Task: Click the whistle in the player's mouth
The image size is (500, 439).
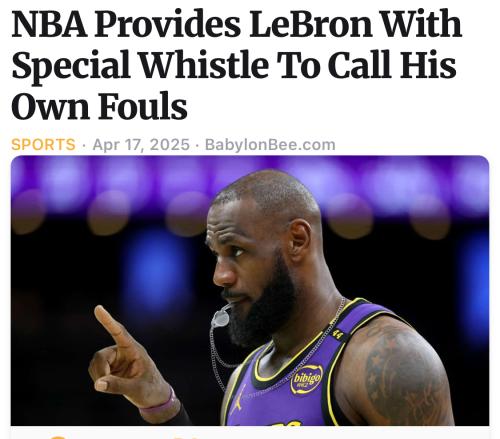Action: point(221,318)
